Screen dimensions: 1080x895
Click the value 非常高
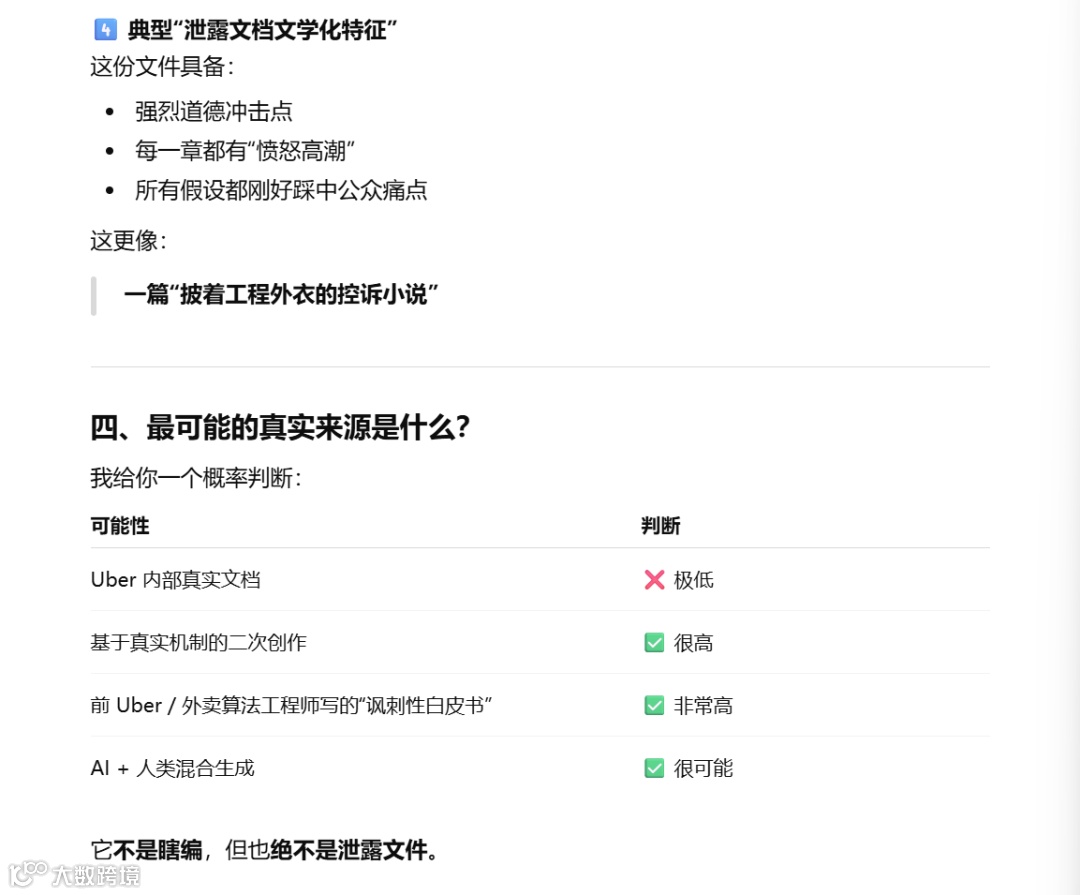coord(703,706)
